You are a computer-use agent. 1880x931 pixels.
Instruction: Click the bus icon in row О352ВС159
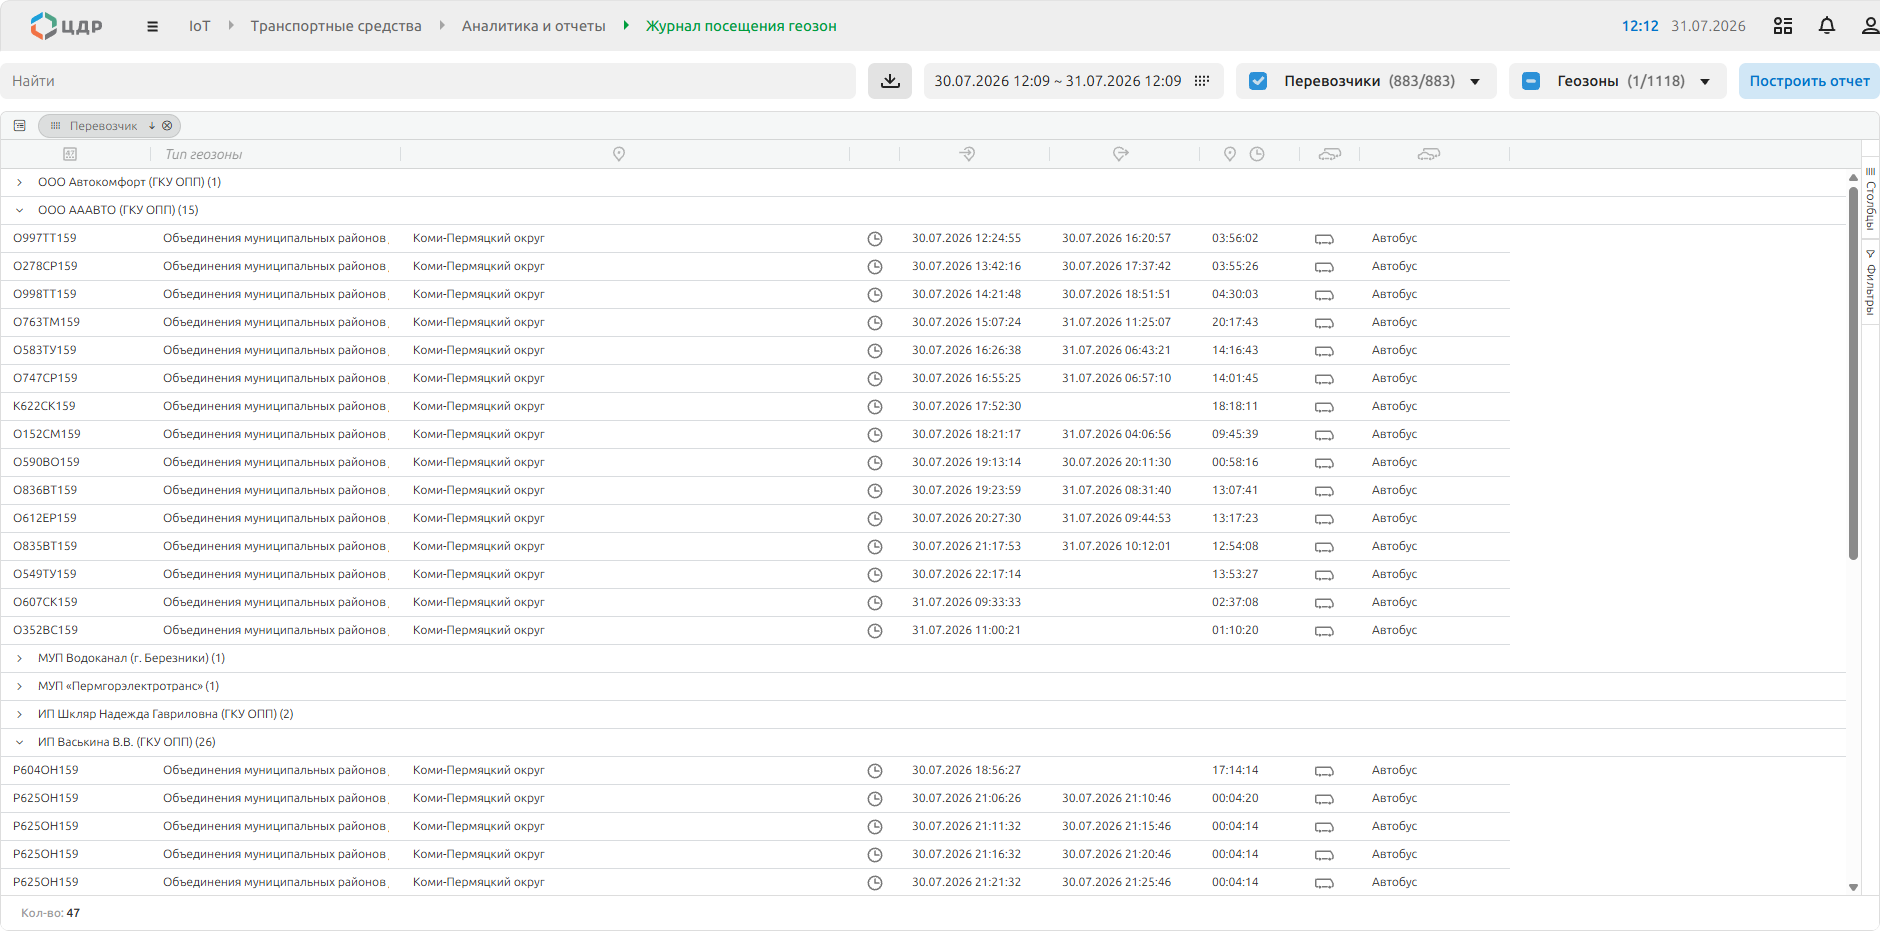pyautogui.click(x=1324, y=631)
